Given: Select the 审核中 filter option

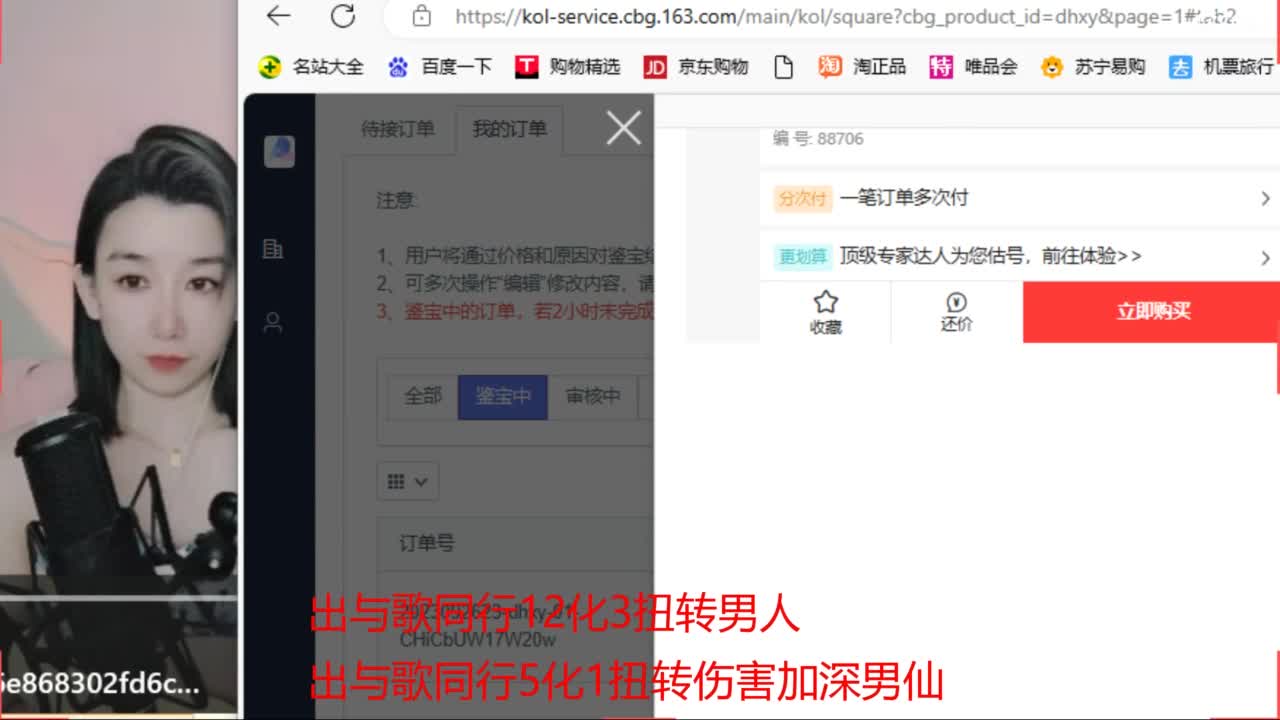Looking at the screenshot, I should [592, 397].
